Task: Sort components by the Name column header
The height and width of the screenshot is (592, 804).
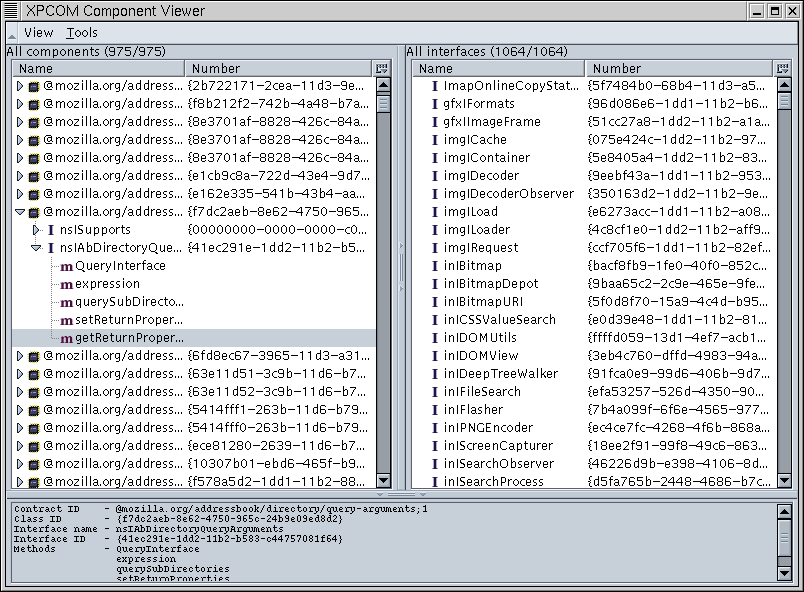Action: click(98, 68)
